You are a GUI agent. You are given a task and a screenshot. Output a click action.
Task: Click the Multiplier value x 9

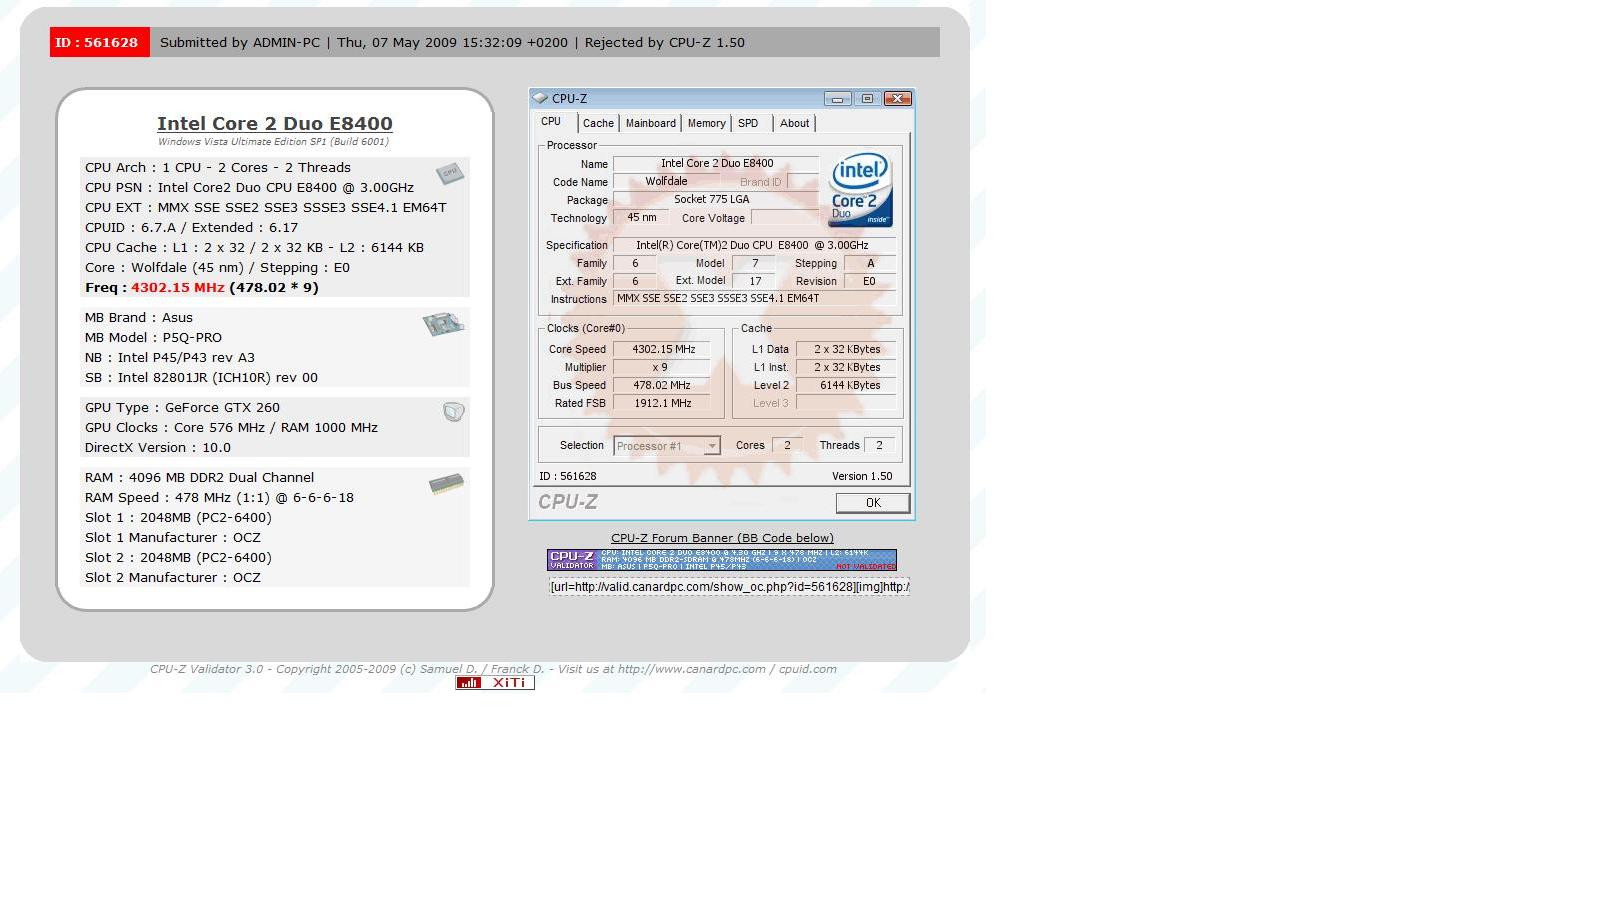662,367
